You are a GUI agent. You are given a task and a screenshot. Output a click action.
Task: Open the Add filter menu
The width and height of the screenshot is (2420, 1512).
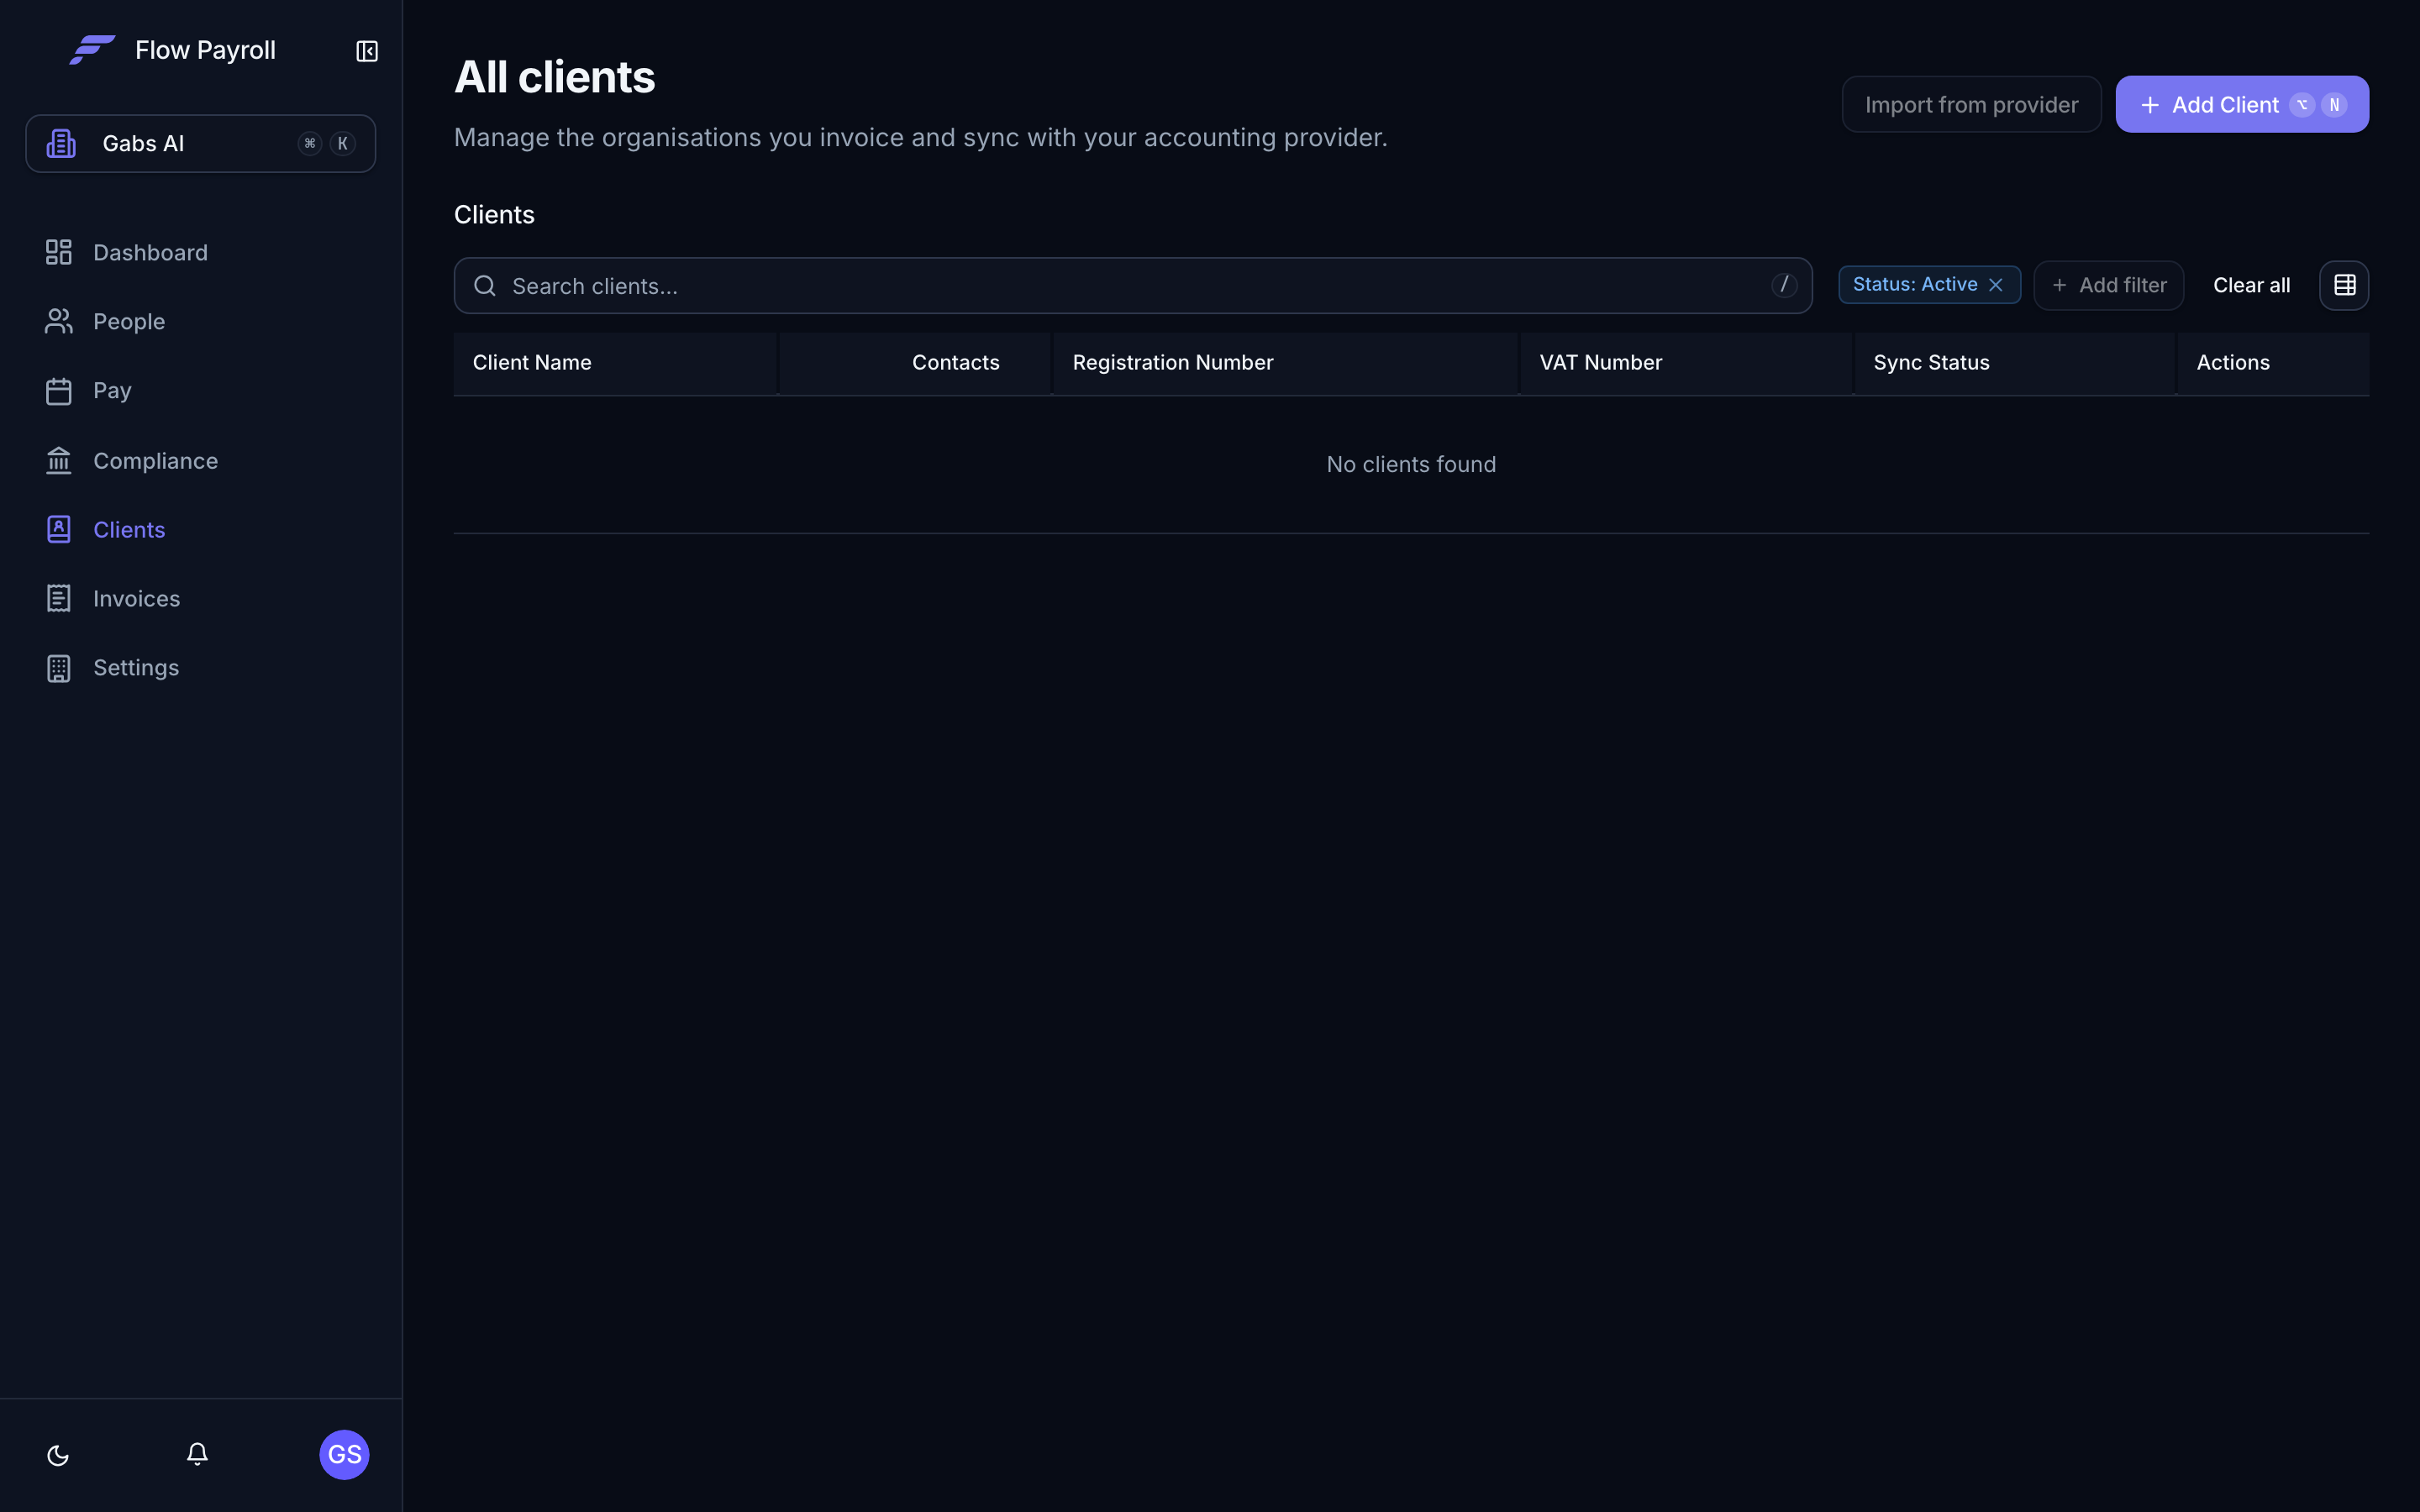tap(2108, 285)
